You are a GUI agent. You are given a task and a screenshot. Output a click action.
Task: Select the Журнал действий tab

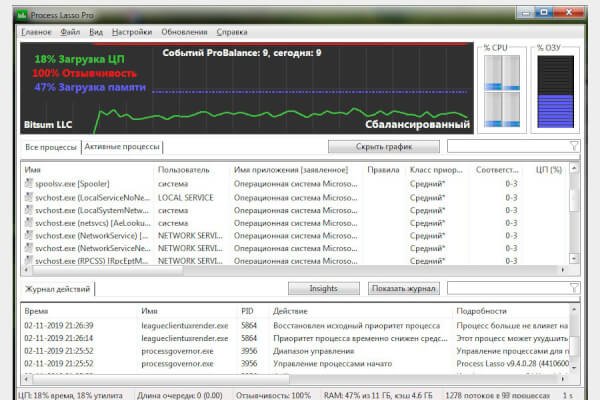[x=57, y=289]
